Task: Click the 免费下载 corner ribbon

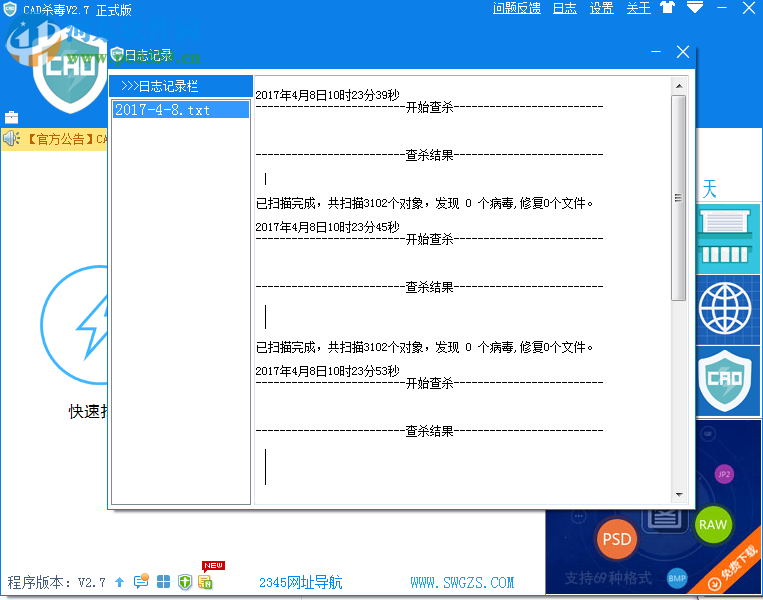Action: (734, 569)
